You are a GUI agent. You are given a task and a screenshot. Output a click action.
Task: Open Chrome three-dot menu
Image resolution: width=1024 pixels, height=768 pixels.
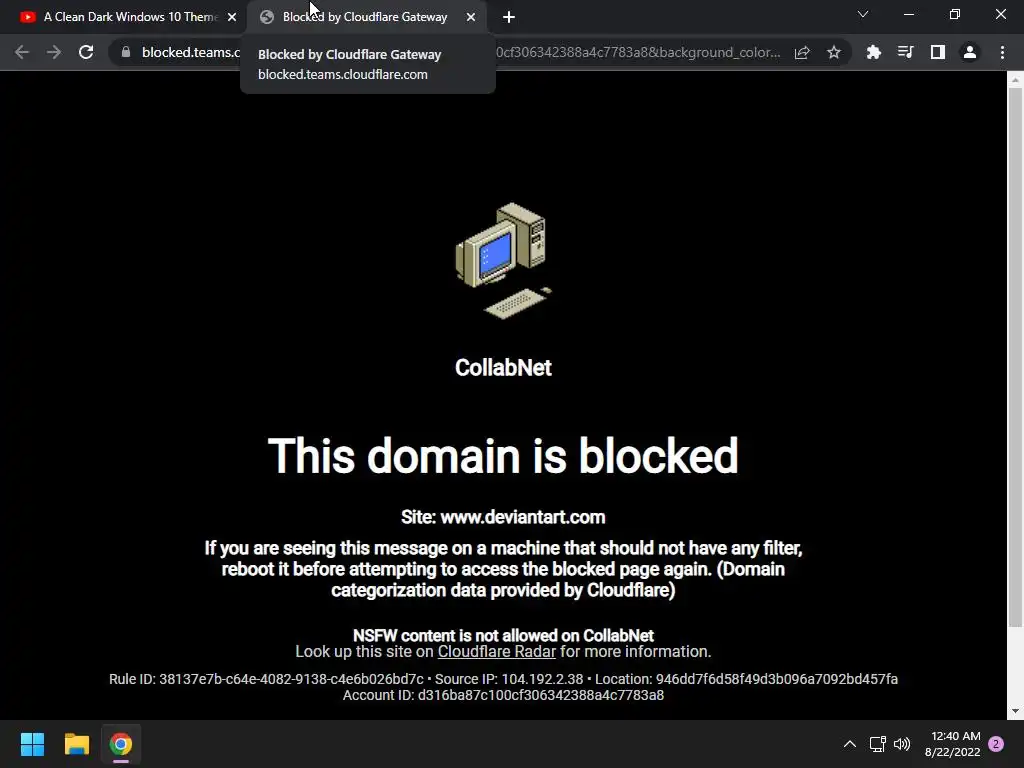pyautogui.click(x=1002, y=52)
